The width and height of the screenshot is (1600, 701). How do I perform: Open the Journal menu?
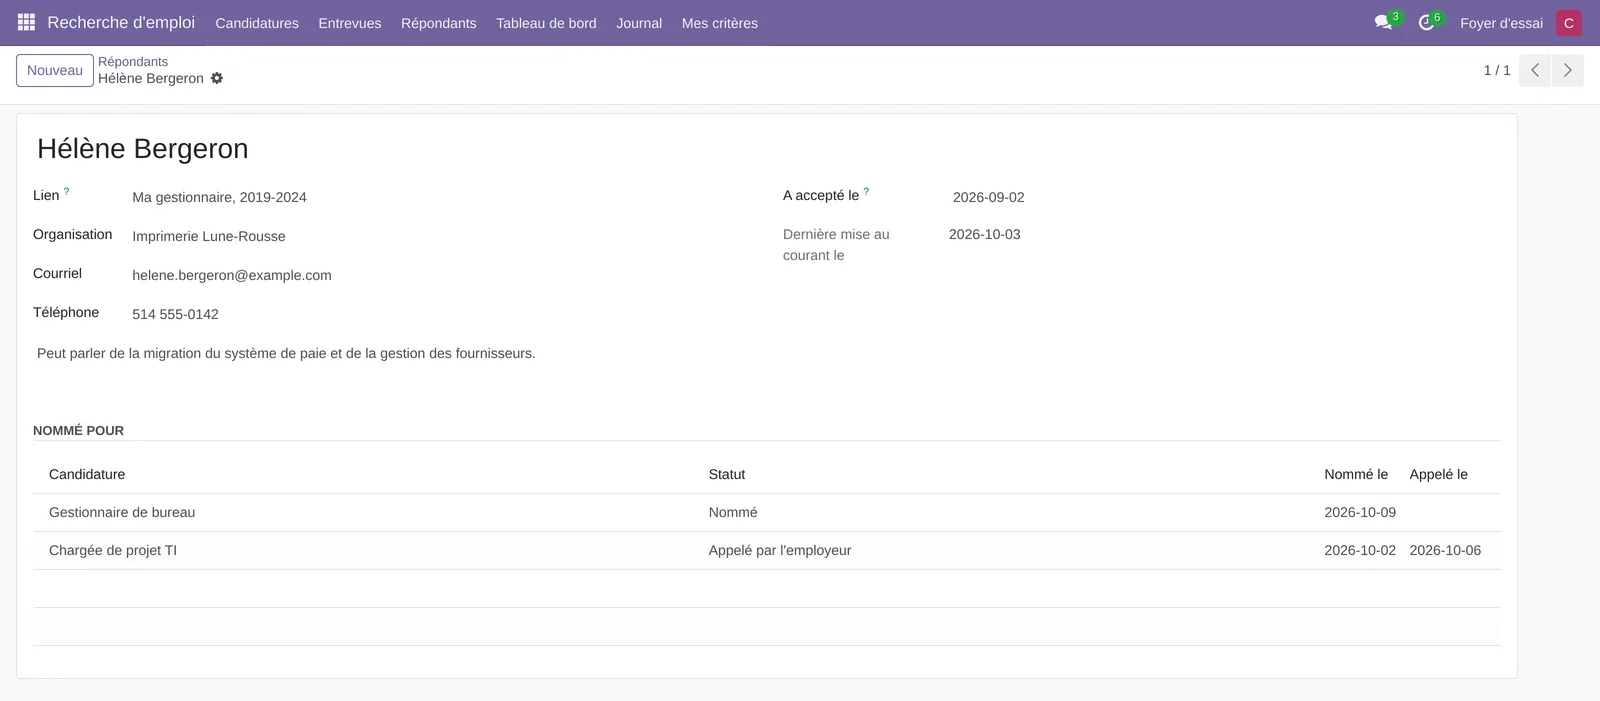coord(639,23)
